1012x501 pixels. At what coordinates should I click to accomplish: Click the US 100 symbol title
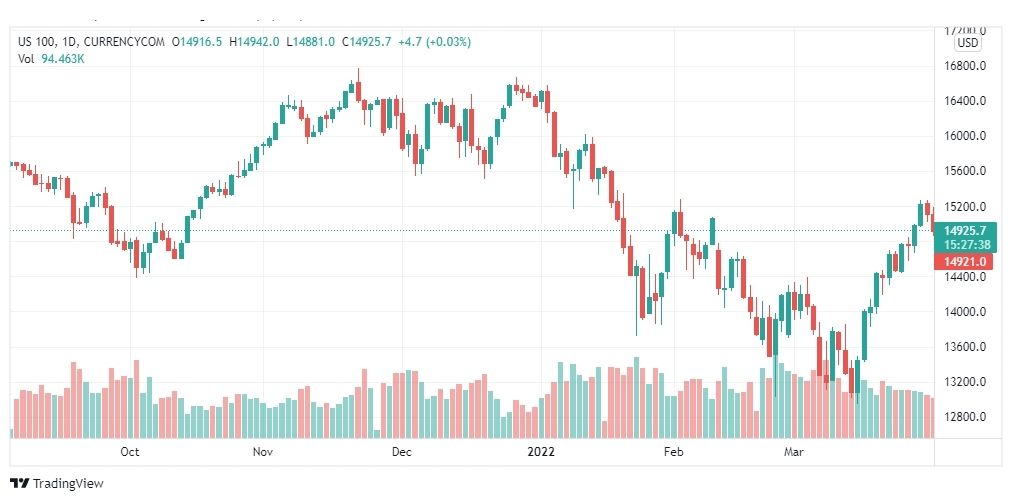point(37,42)
